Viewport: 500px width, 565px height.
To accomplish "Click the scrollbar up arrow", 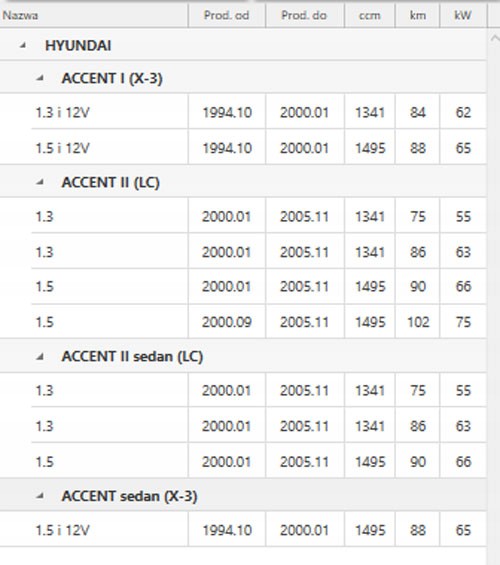I will [495, 38].
